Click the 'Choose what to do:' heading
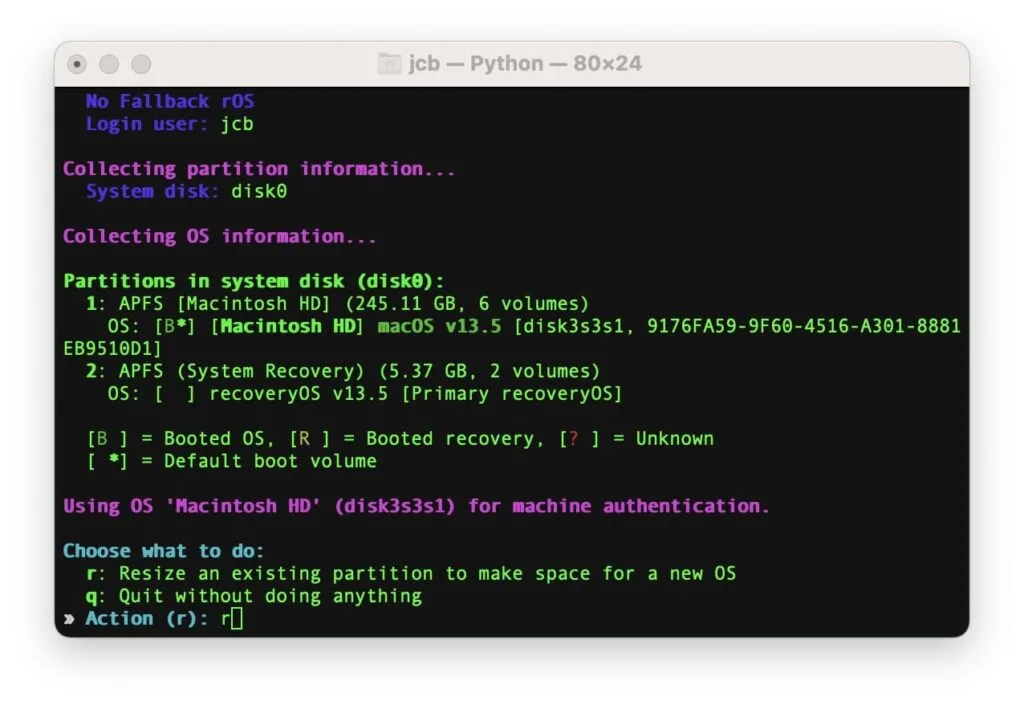Viewport: 1024px width, 705px height. (x=162, y=550)
